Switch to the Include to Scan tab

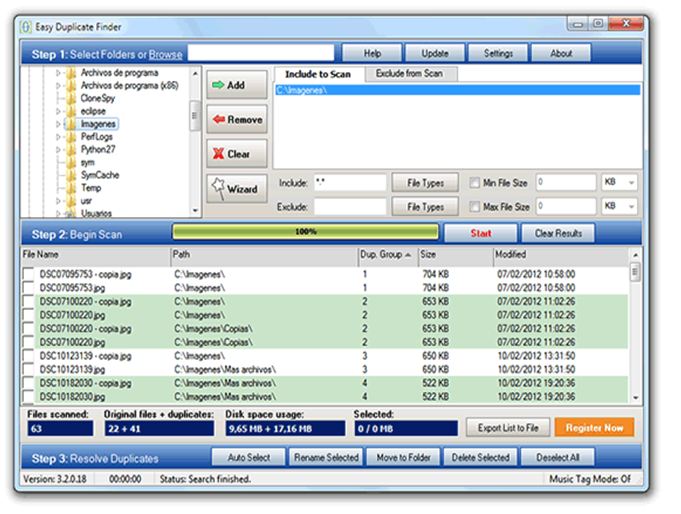(318, 74)
